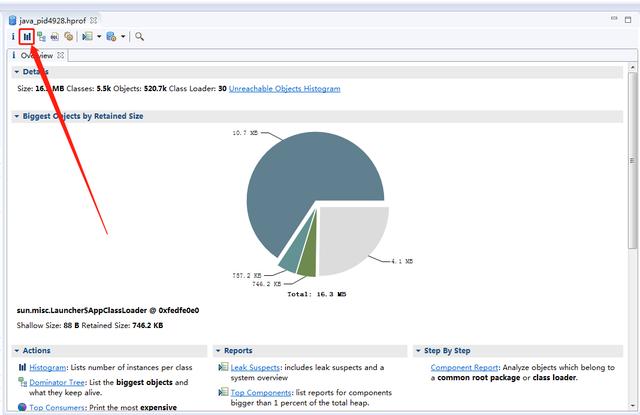The height and width of the screenshot is (415, 640).
Task: Select the java_pid4928.hprof editor tab
Action: [x=53, y=20]
